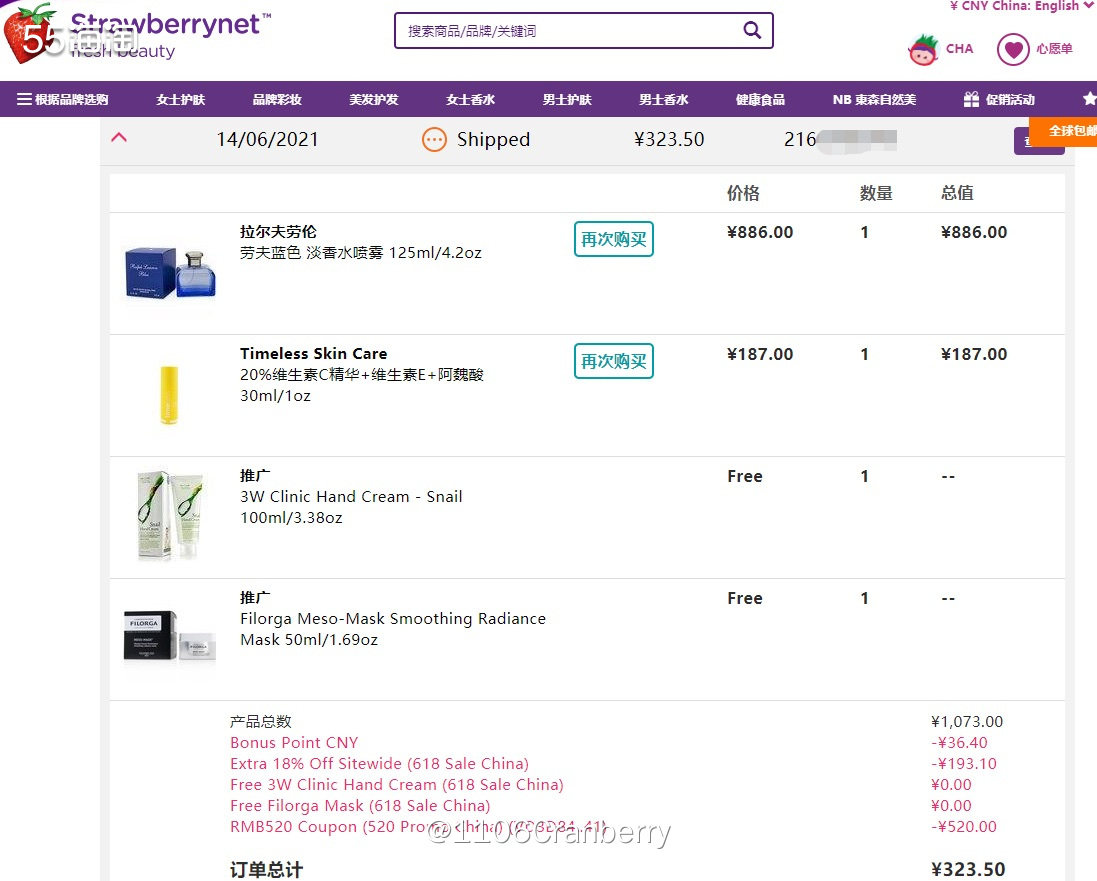
Task: Click the -¥36.40 bonus point value
Action: 959,742
